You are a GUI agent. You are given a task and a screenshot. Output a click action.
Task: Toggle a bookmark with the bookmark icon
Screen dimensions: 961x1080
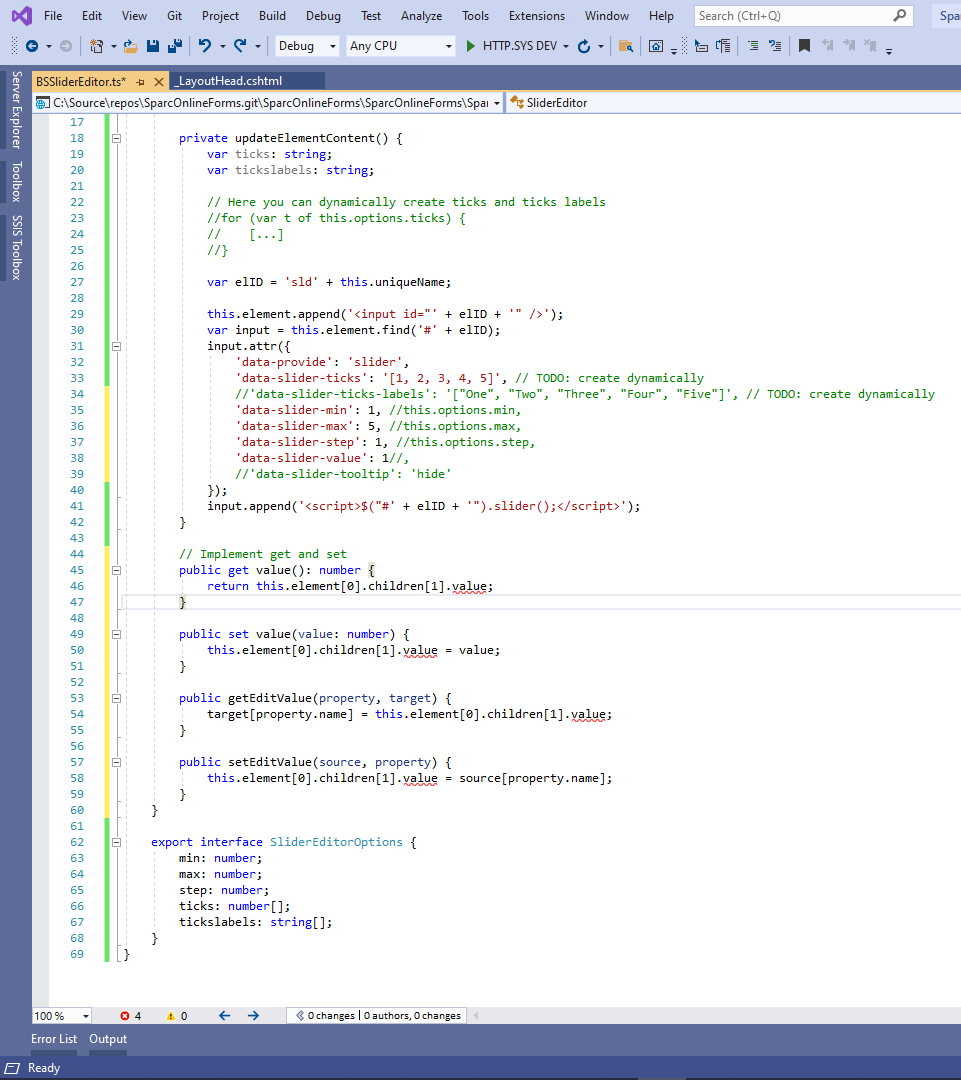coord(804,46)
